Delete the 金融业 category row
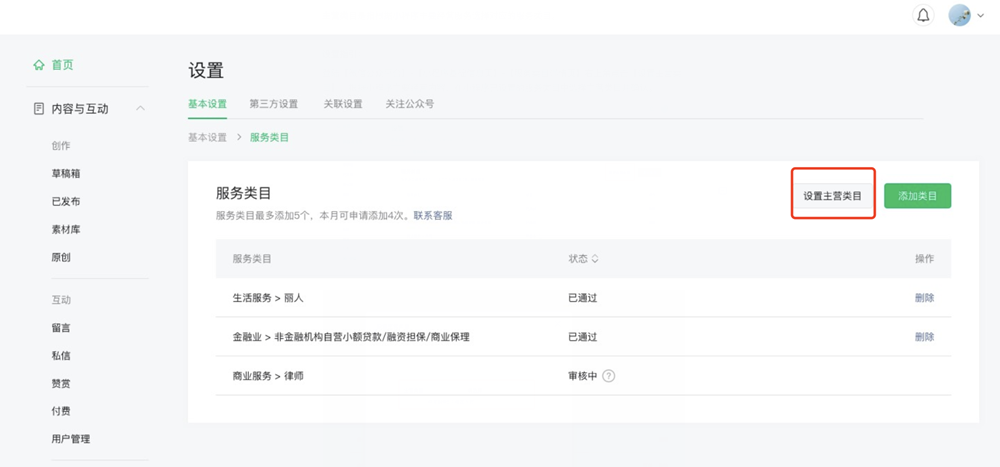Image resolution: width=1000 pixels, height=467 pixels. coord(924,337)
